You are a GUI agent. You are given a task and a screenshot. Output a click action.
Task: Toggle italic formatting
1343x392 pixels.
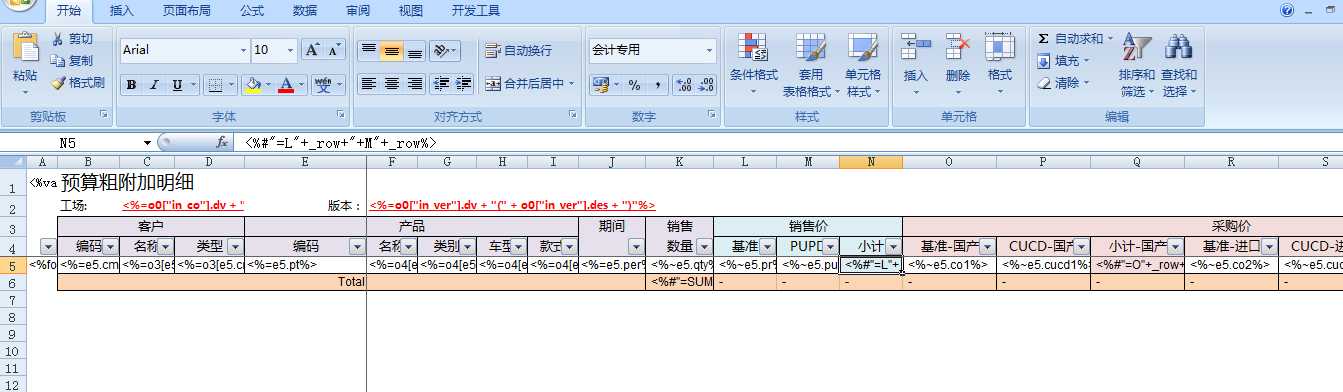(x=154, y=85)
